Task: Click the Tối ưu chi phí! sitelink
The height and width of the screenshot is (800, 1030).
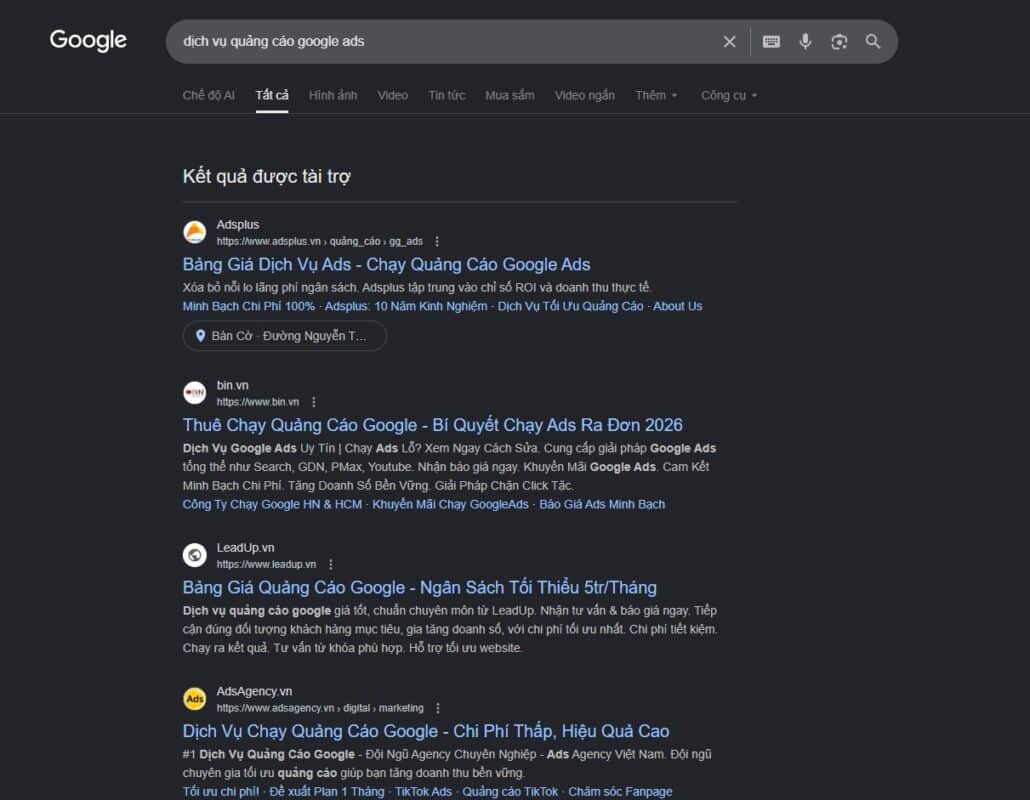Action: (221, 791)
